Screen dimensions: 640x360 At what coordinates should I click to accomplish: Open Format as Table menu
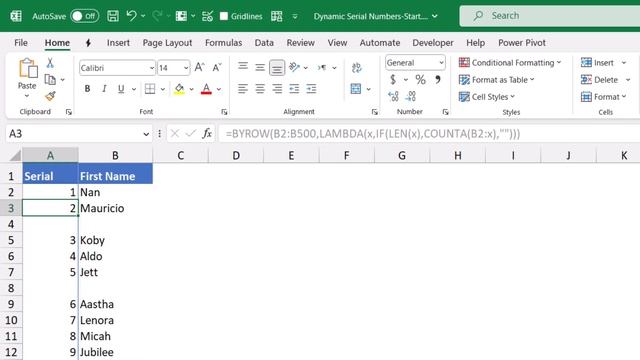pos(497,80)
